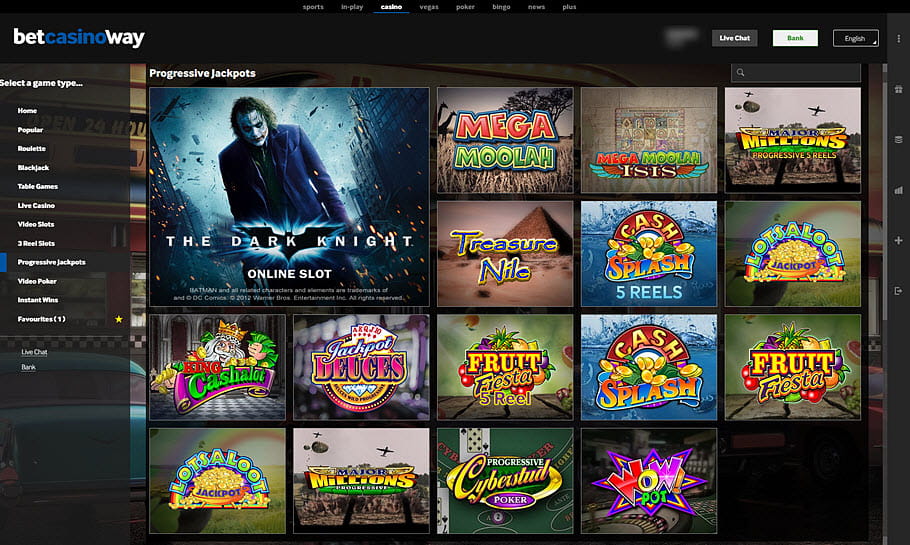This screenshot has width=910, height=545.
Task: Select the Progressive Jackpots category
Action: click(x=51, y=262)
